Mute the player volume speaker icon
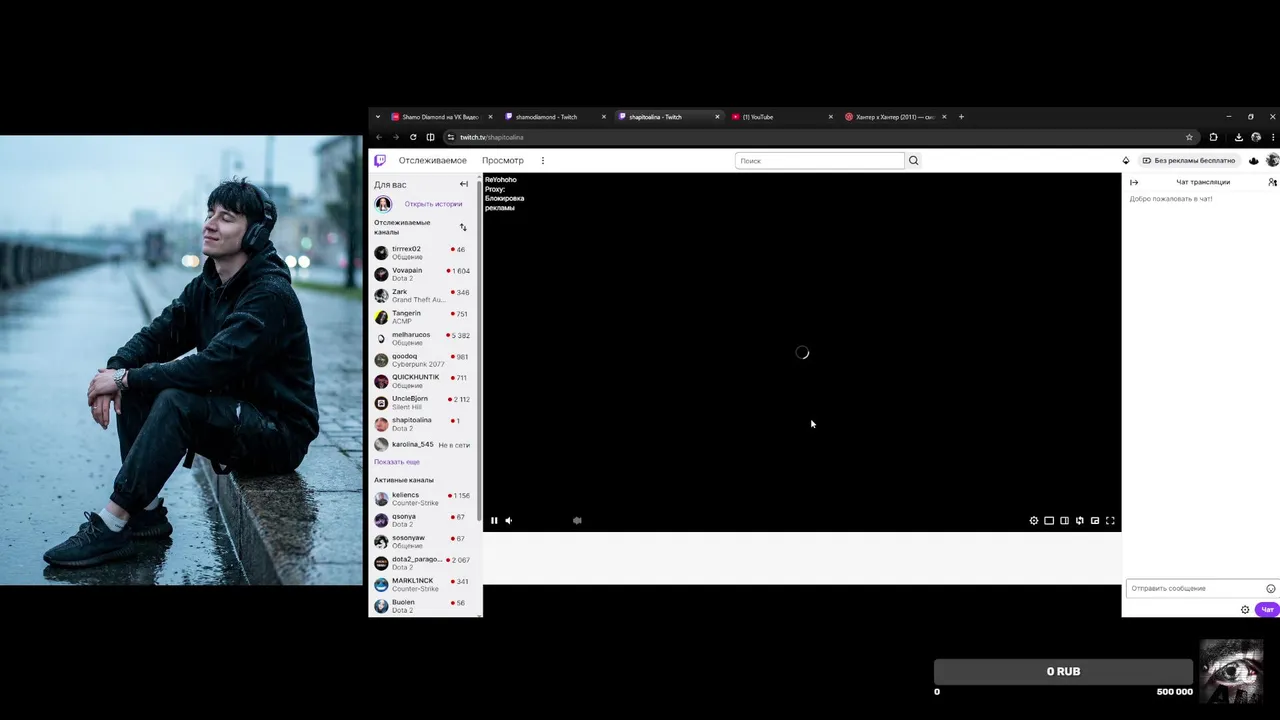 click(509, 520)
